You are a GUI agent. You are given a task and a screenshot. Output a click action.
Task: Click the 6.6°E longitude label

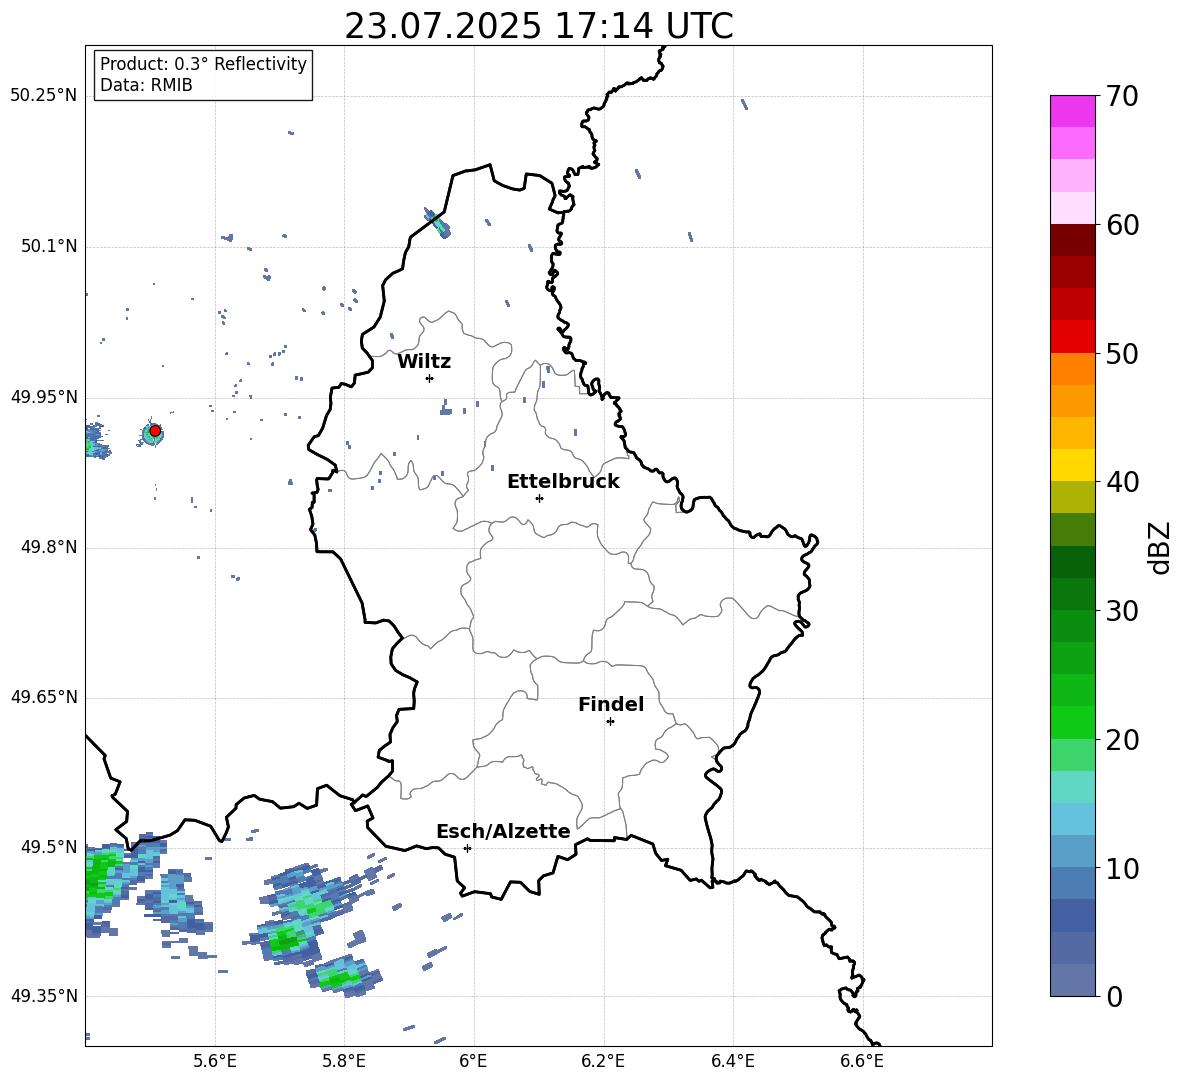(862, 1061)
